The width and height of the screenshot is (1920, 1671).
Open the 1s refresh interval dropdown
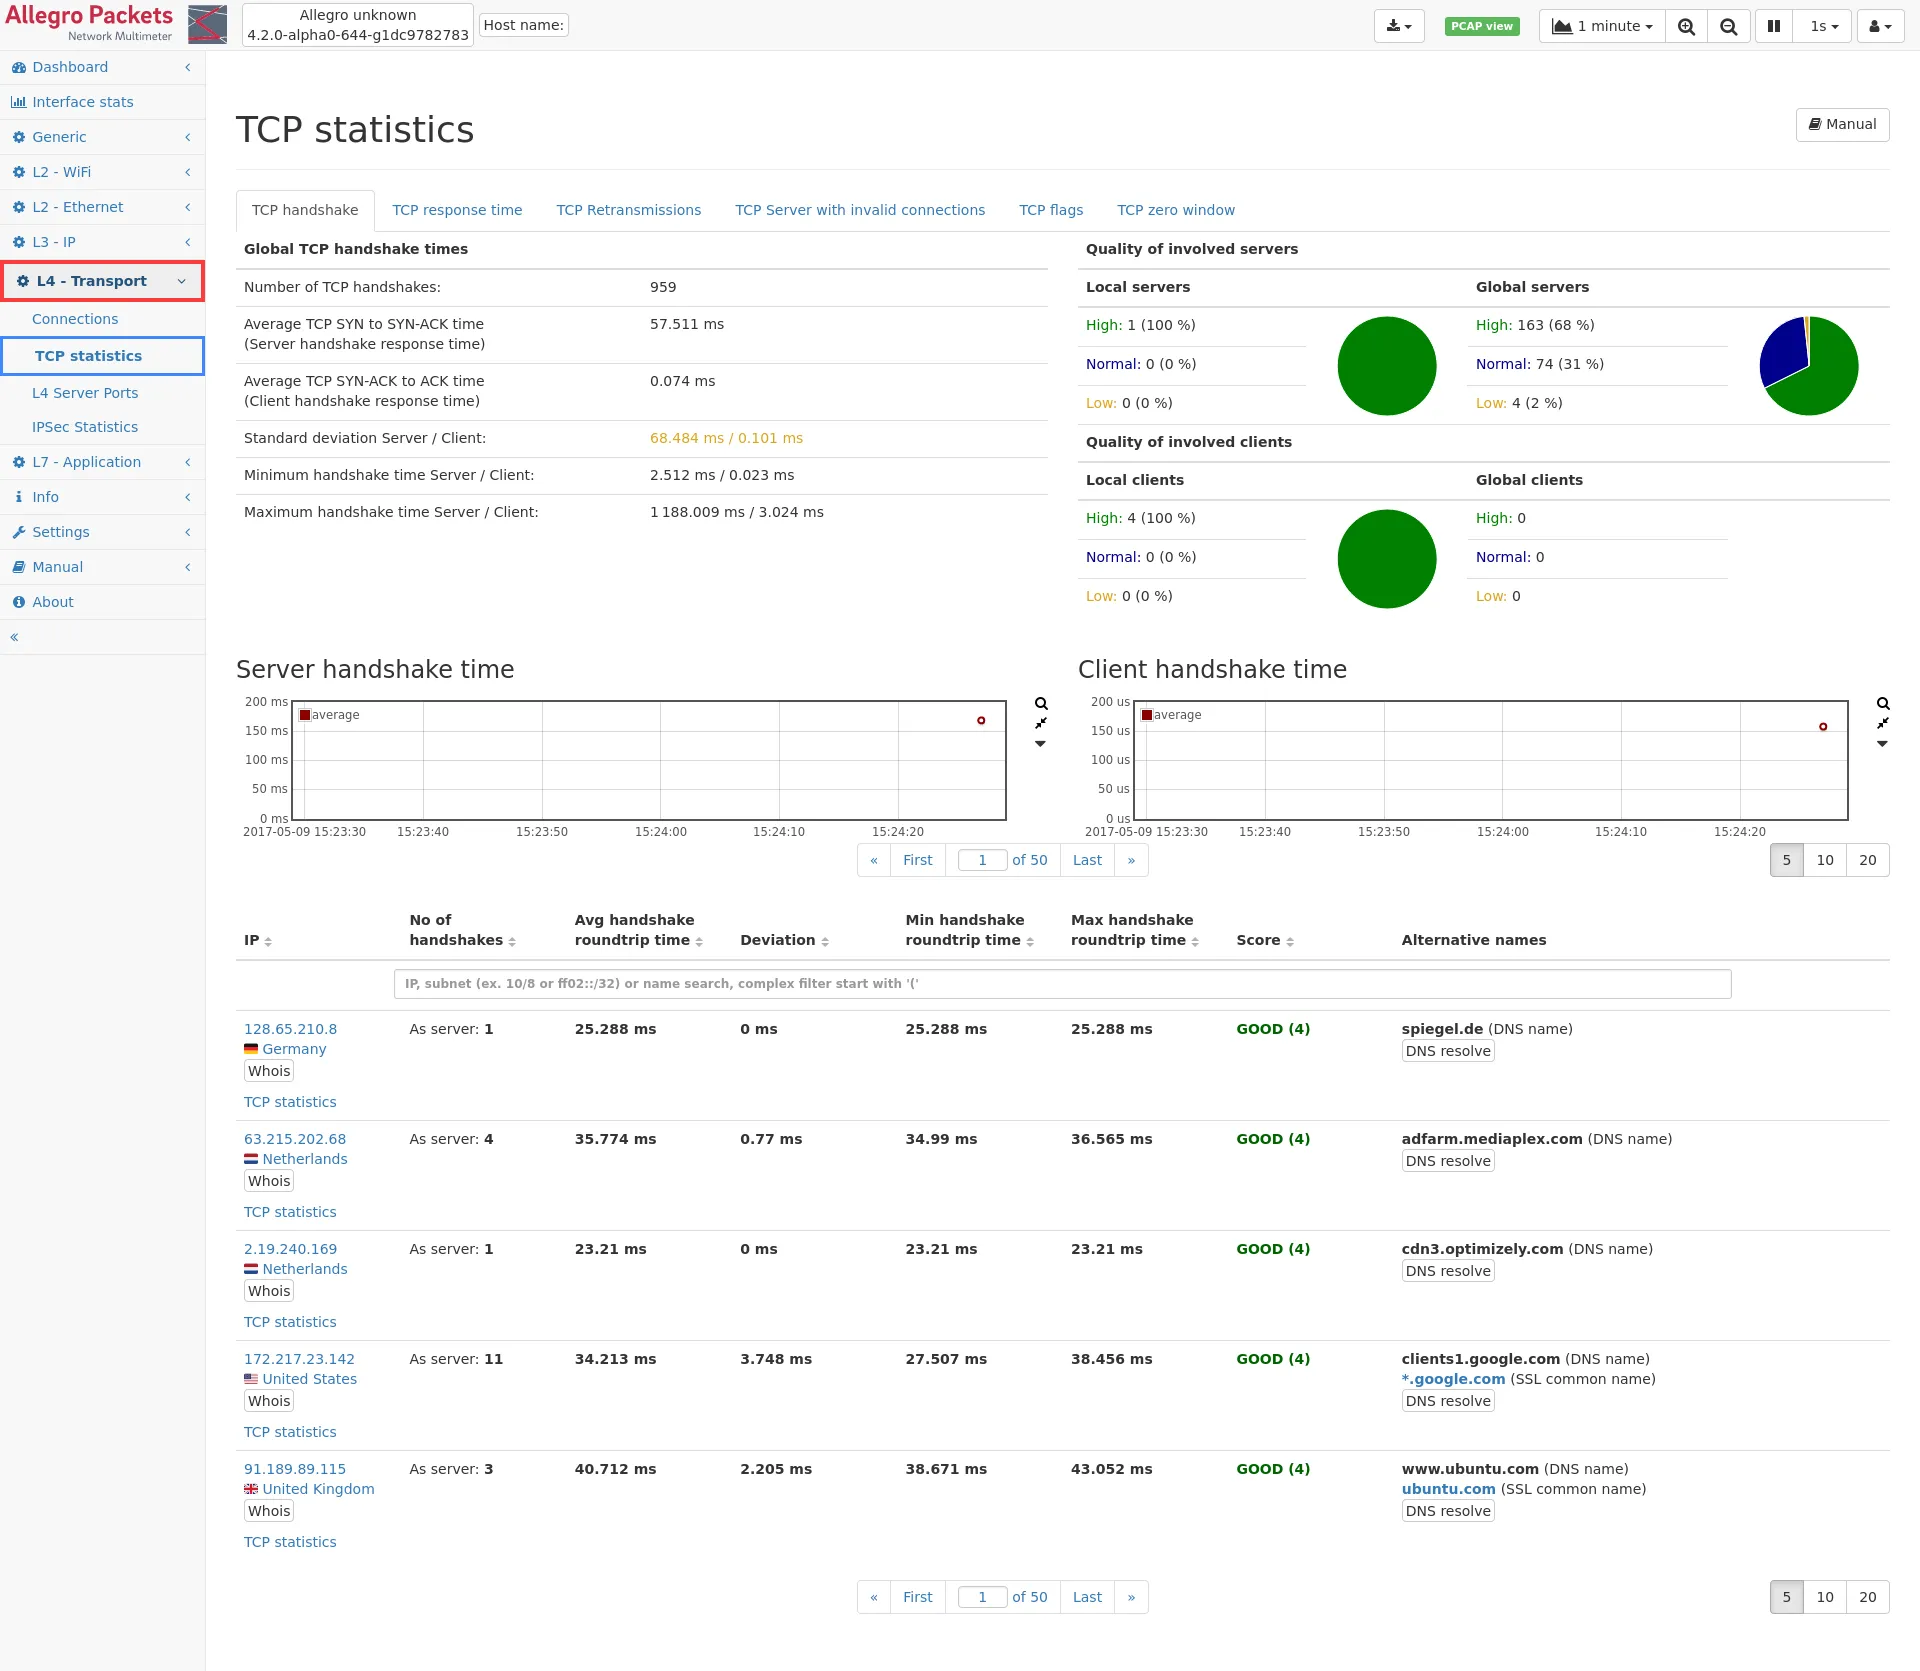coord(1823,26)
